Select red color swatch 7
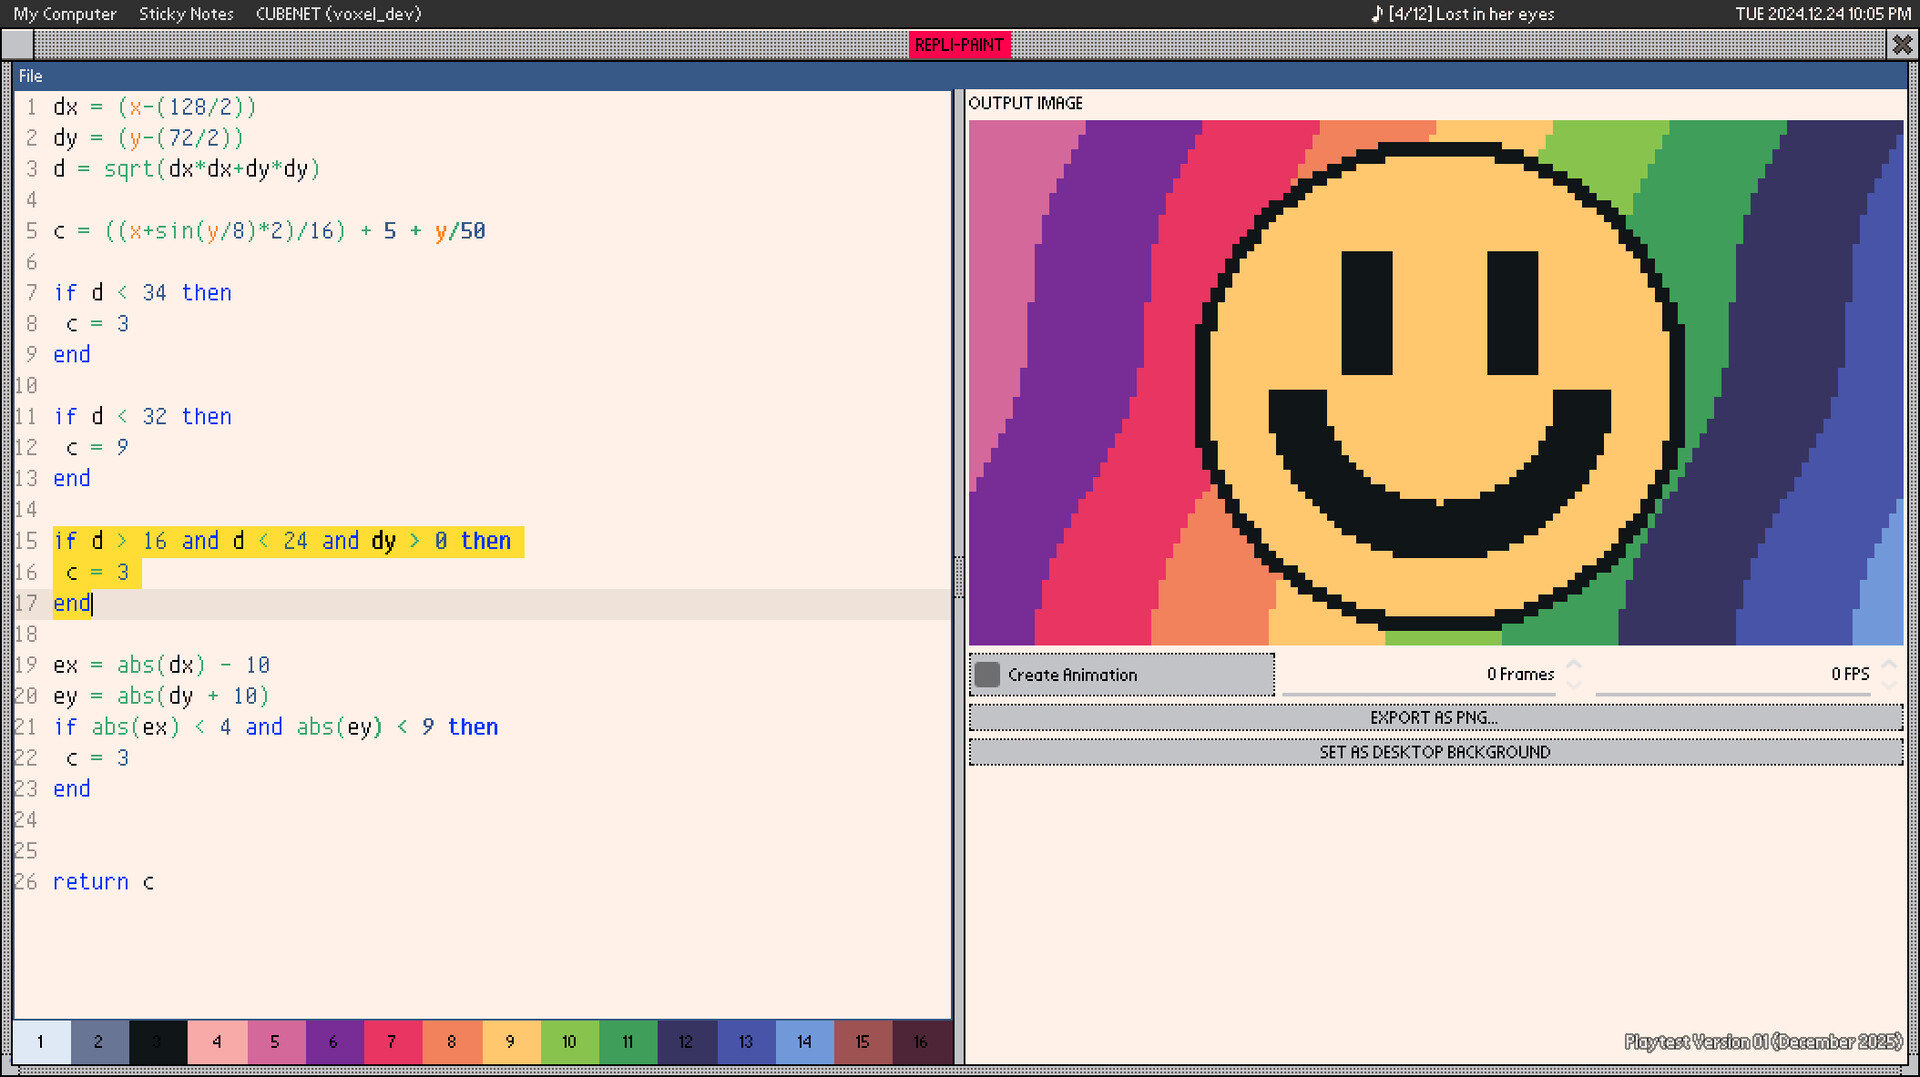 [x=392, y=1042]
